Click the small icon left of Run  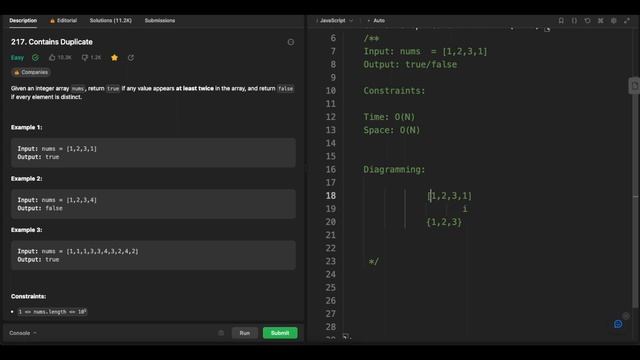[x=221, y=333]
